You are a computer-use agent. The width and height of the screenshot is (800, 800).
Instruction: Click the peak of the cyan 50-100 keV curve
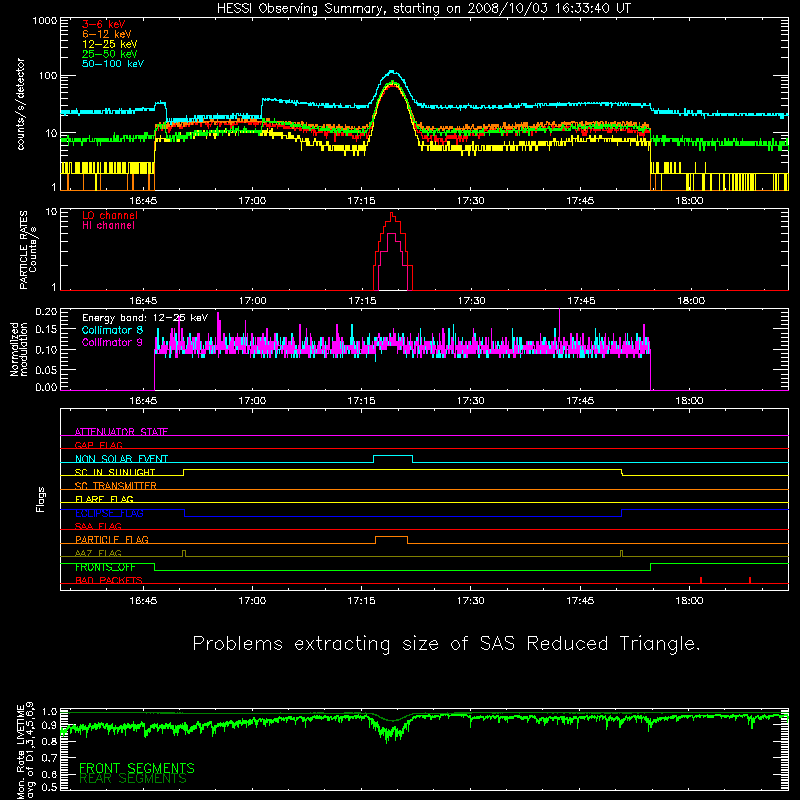[x=392, y=71]
